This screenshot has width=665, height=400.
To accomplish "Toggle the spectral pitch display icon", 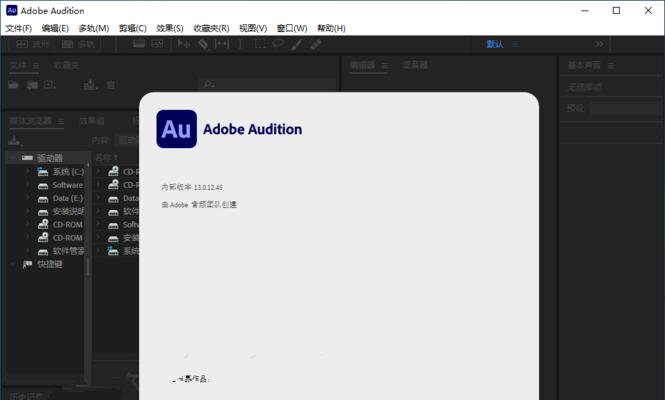I will (x=157, y=44).
